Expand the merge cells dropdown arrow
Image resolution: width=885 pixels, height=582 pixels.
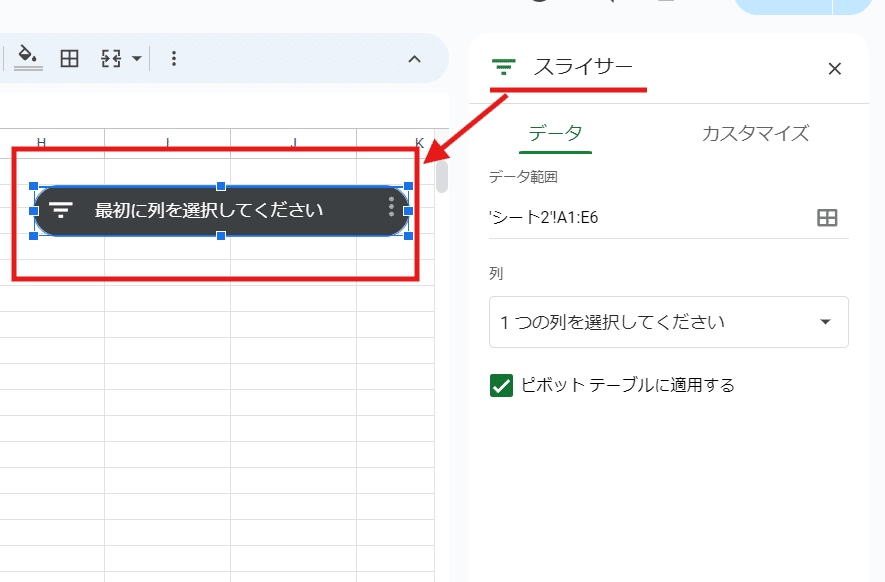click(x=136, y=59)
